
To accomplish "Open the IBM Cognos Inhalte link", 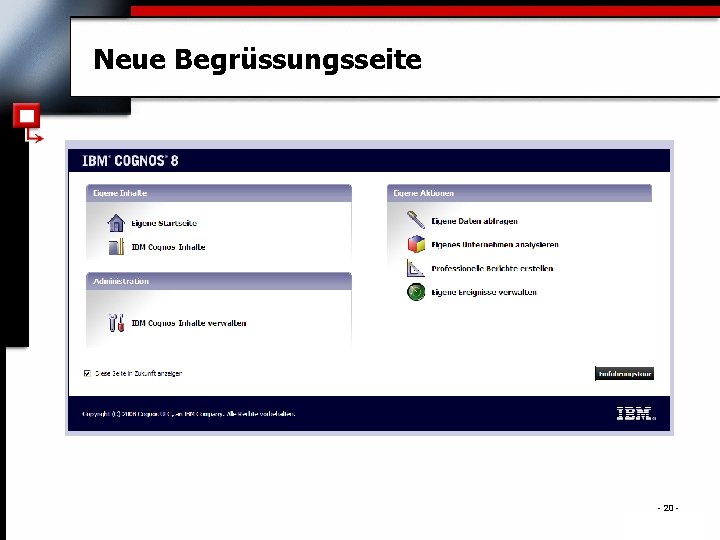I will pos(168,247).
